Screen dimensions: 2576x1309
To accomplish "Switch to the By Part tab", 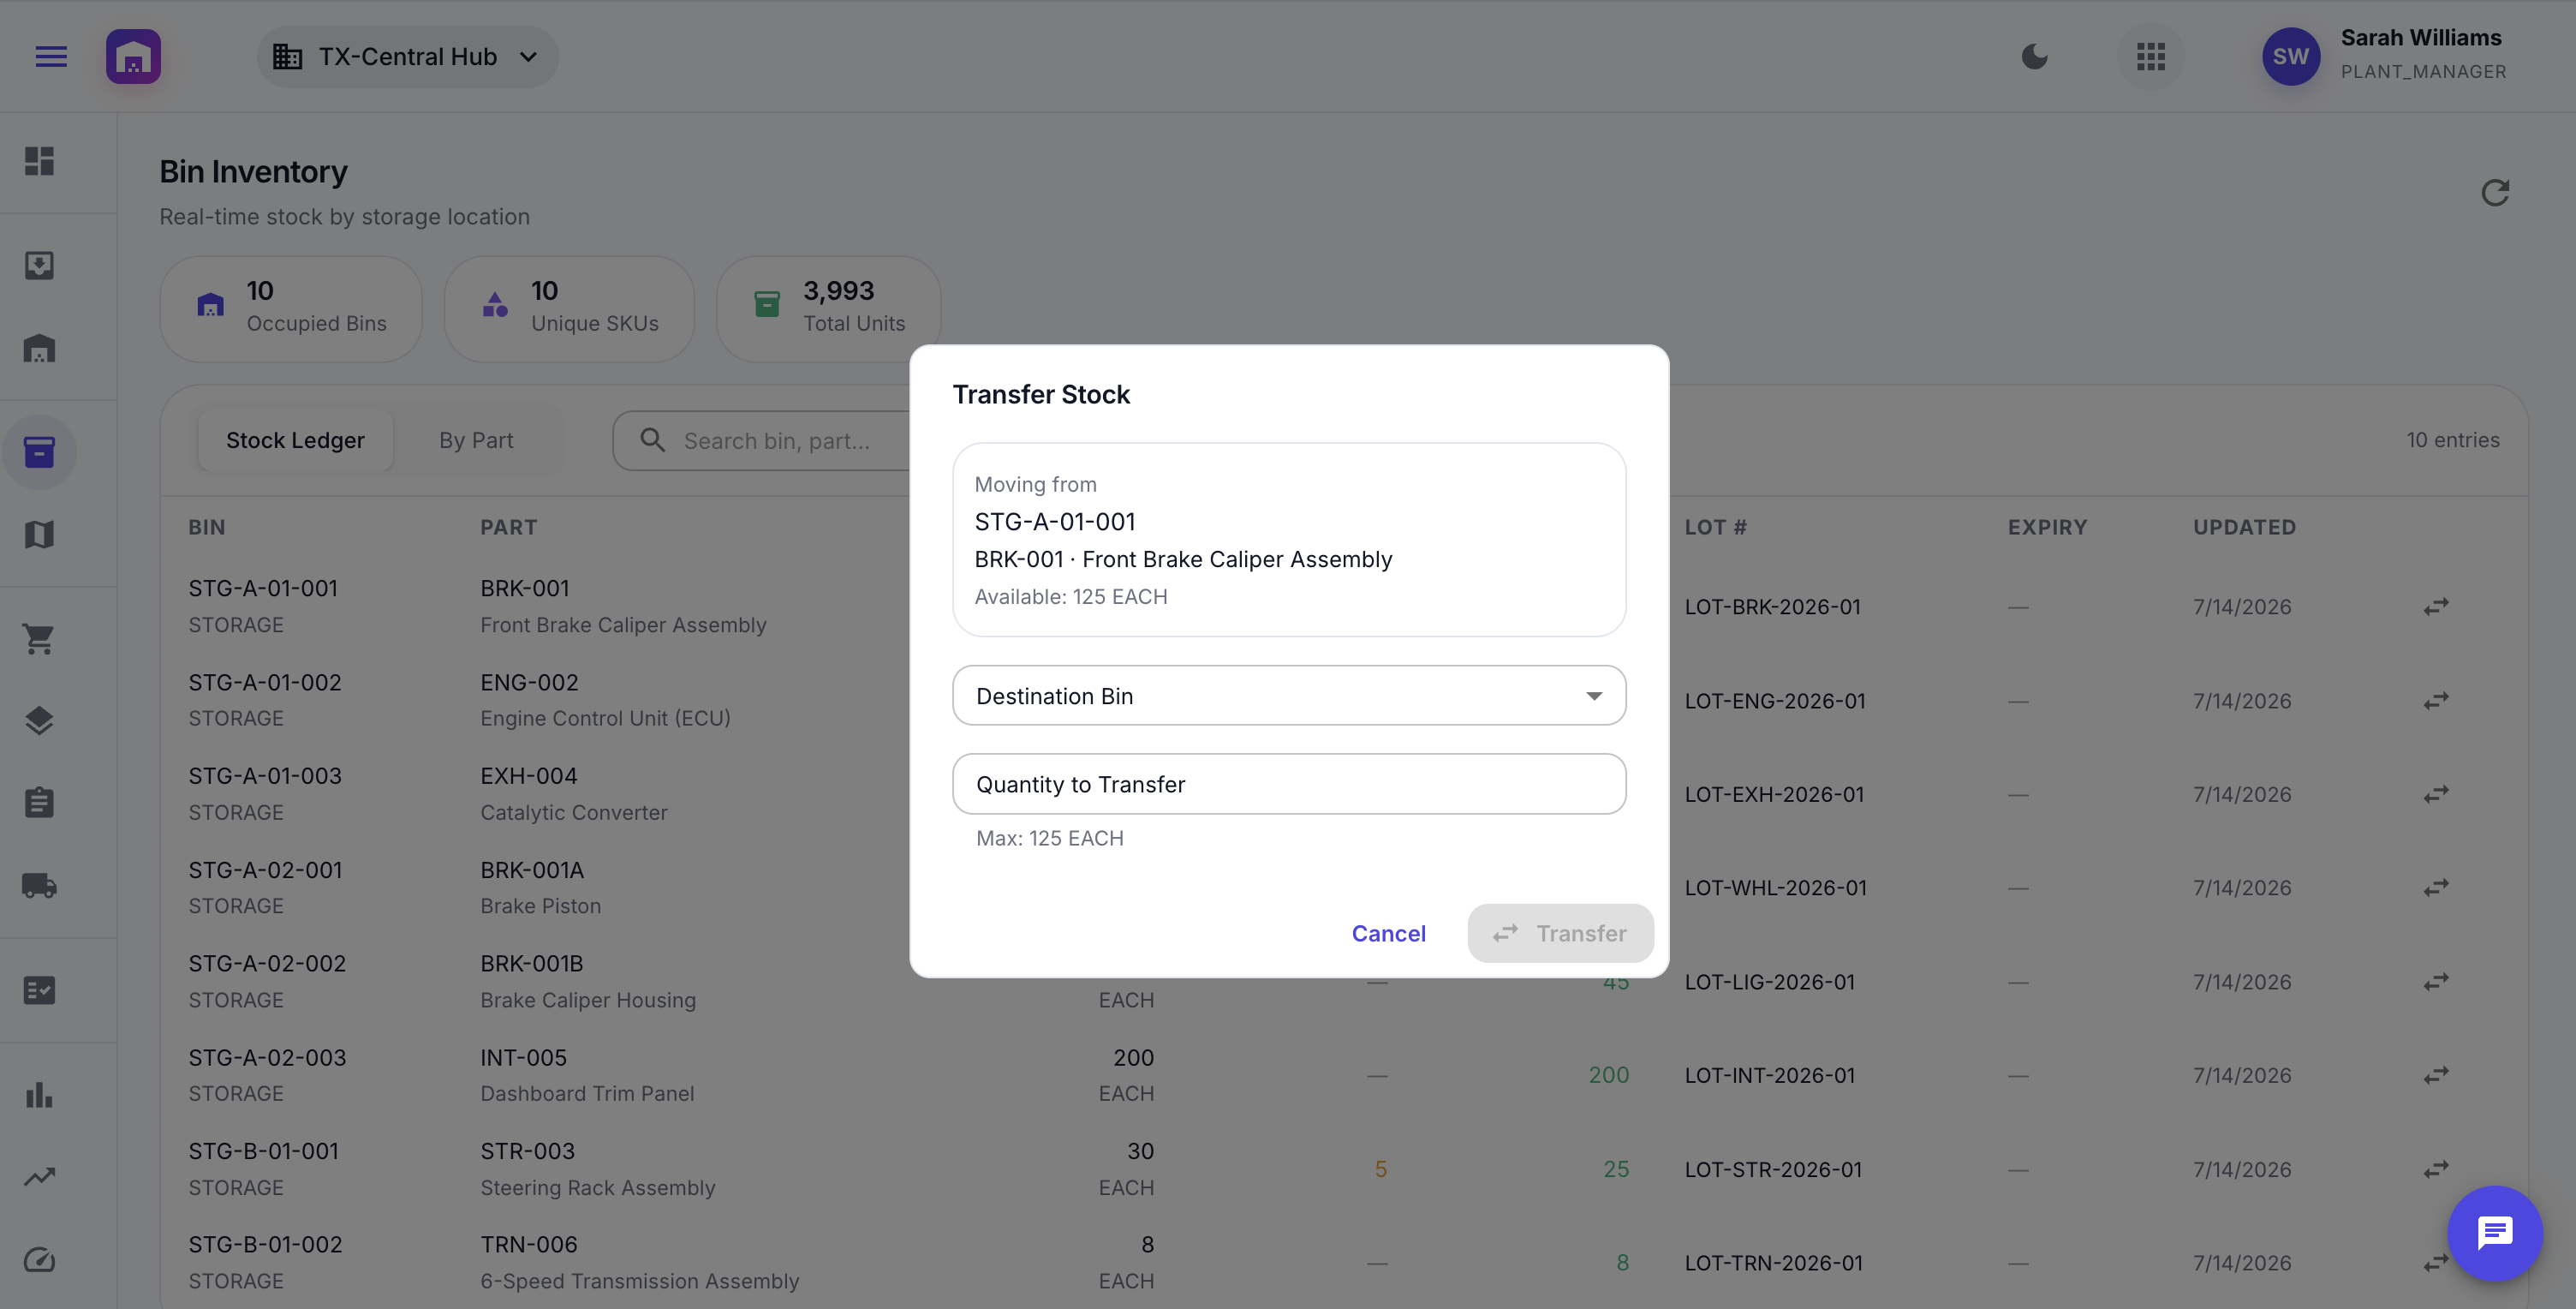I will [476, 440].
